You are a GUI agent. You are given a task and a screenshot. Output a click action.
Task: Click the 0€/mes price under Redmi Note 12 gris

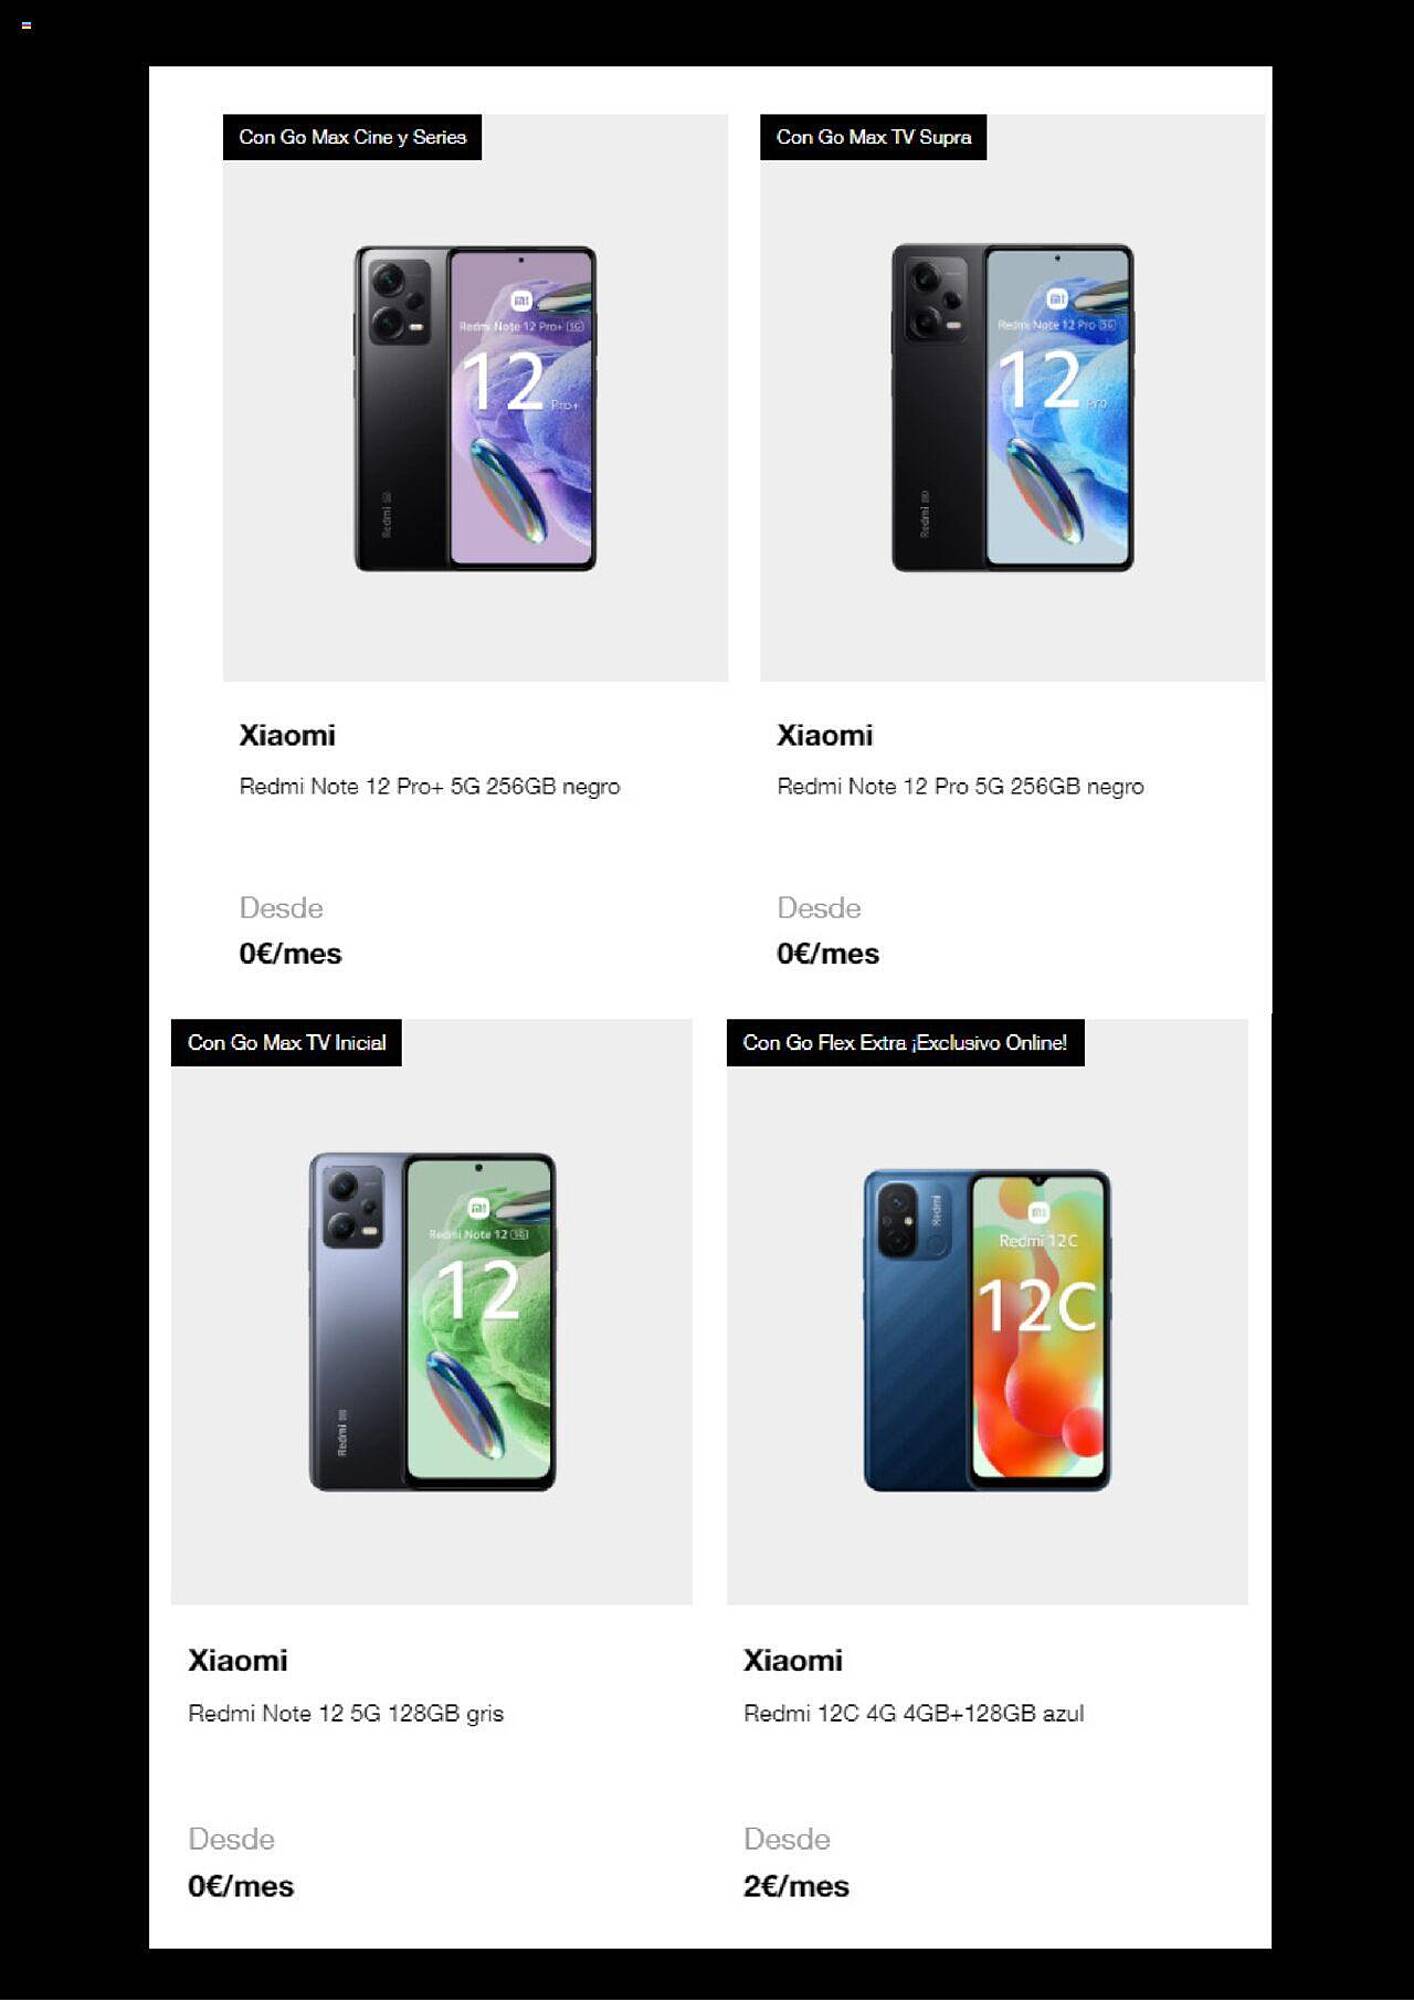[241, 1886]
